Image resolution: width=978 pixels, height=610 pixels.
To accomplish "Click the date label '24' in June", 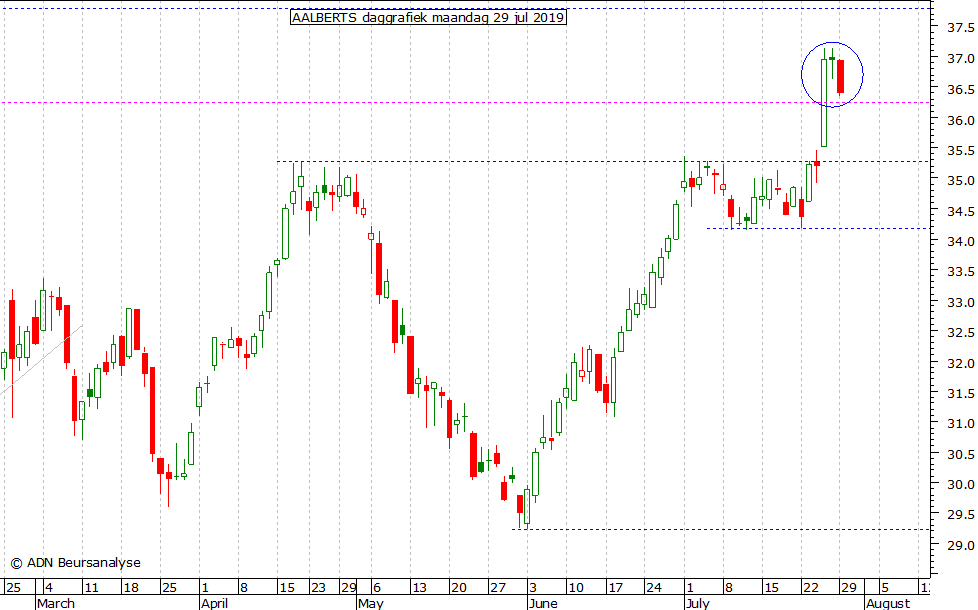I will click(x=654, y=588).
